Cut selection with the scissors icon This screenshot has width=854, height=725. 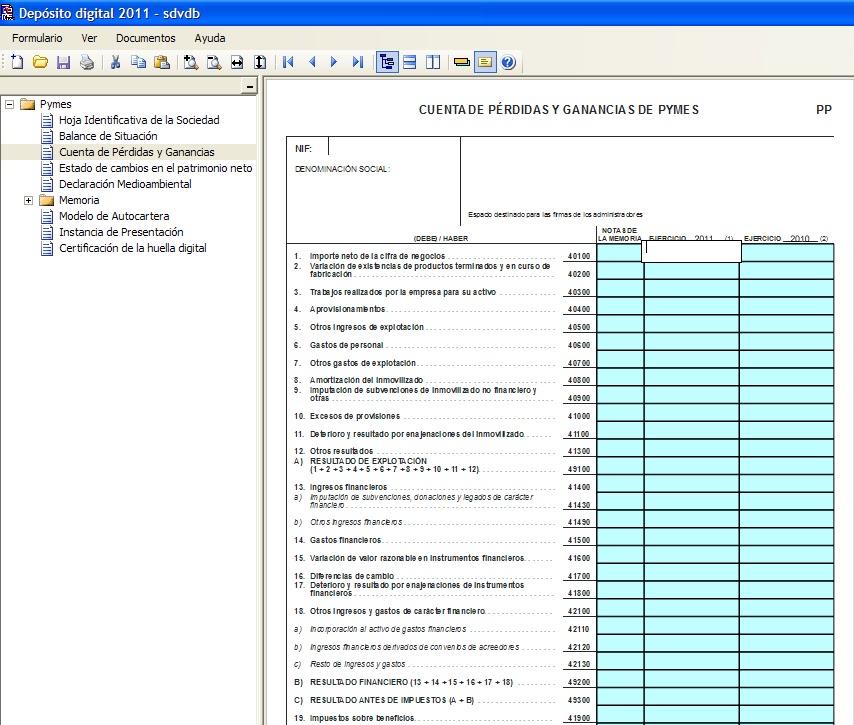[x=115, y=62]
